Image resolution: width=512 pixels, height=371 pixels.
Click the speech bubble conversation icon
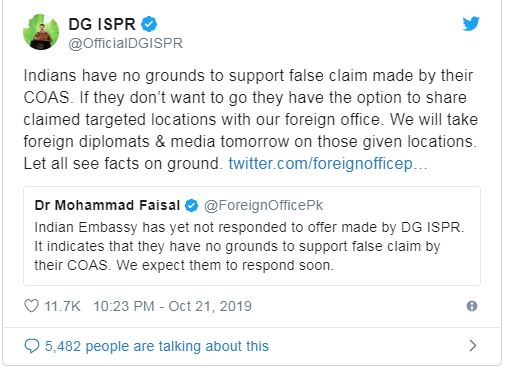(x=32, y=346)
